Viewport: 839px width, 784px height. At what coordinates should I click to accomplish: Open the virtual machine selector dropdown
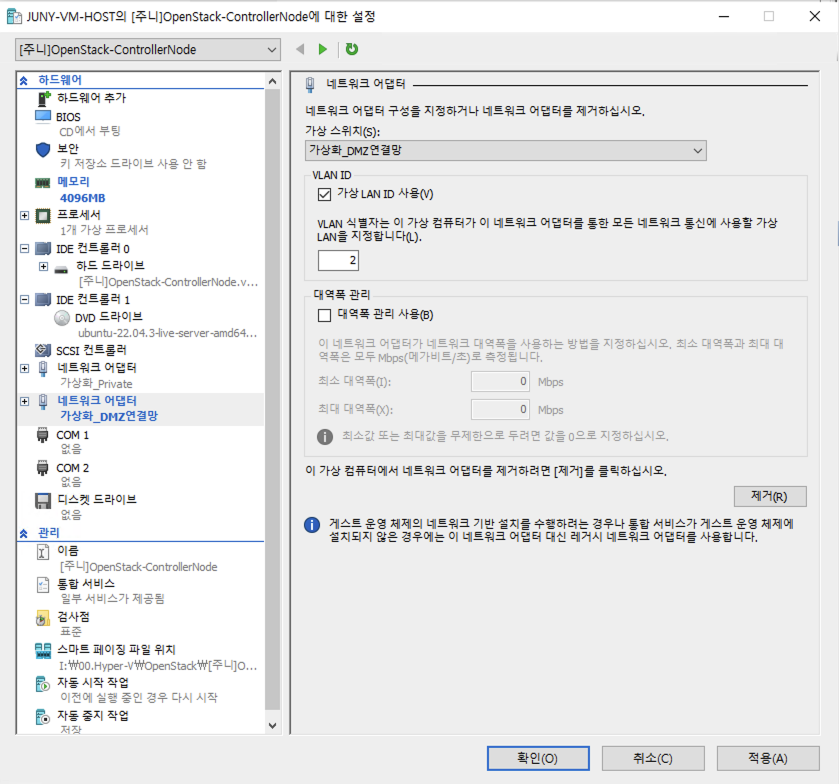pyautogui.click(x=148, y=50)
